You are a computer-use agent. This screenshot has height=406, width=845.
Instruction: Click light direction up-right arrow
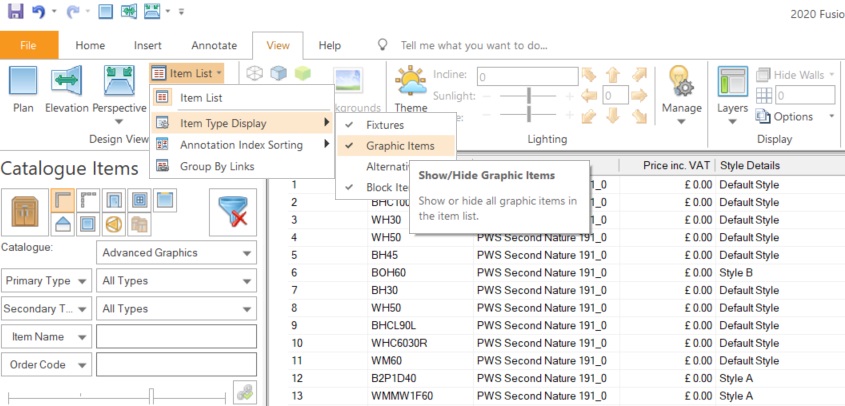[639, 75]
